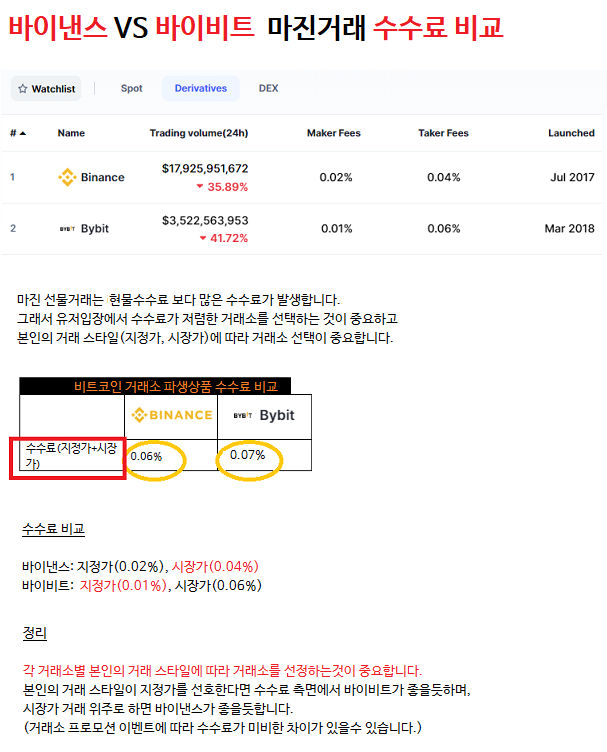Click Binance taker fee 0.04%
The image size is (607, 752).
(444, 177)
